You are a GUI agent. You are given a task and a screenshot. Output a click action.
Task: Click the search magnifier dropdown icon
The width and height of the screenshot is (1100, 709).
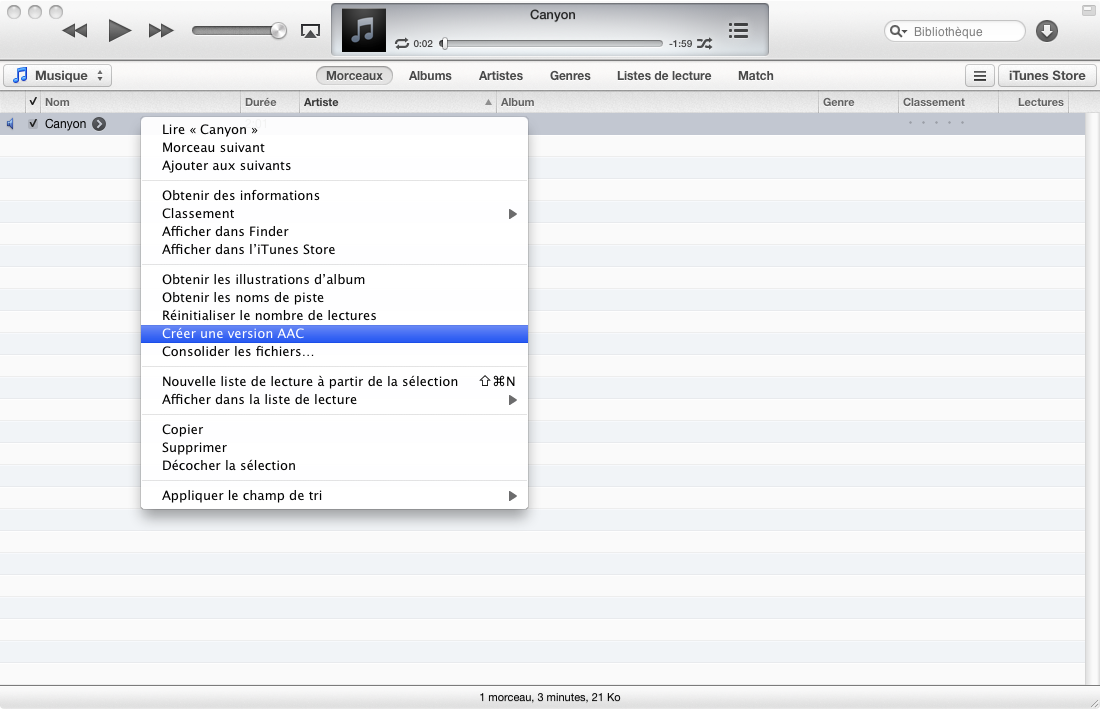click(x=898, y=32)
